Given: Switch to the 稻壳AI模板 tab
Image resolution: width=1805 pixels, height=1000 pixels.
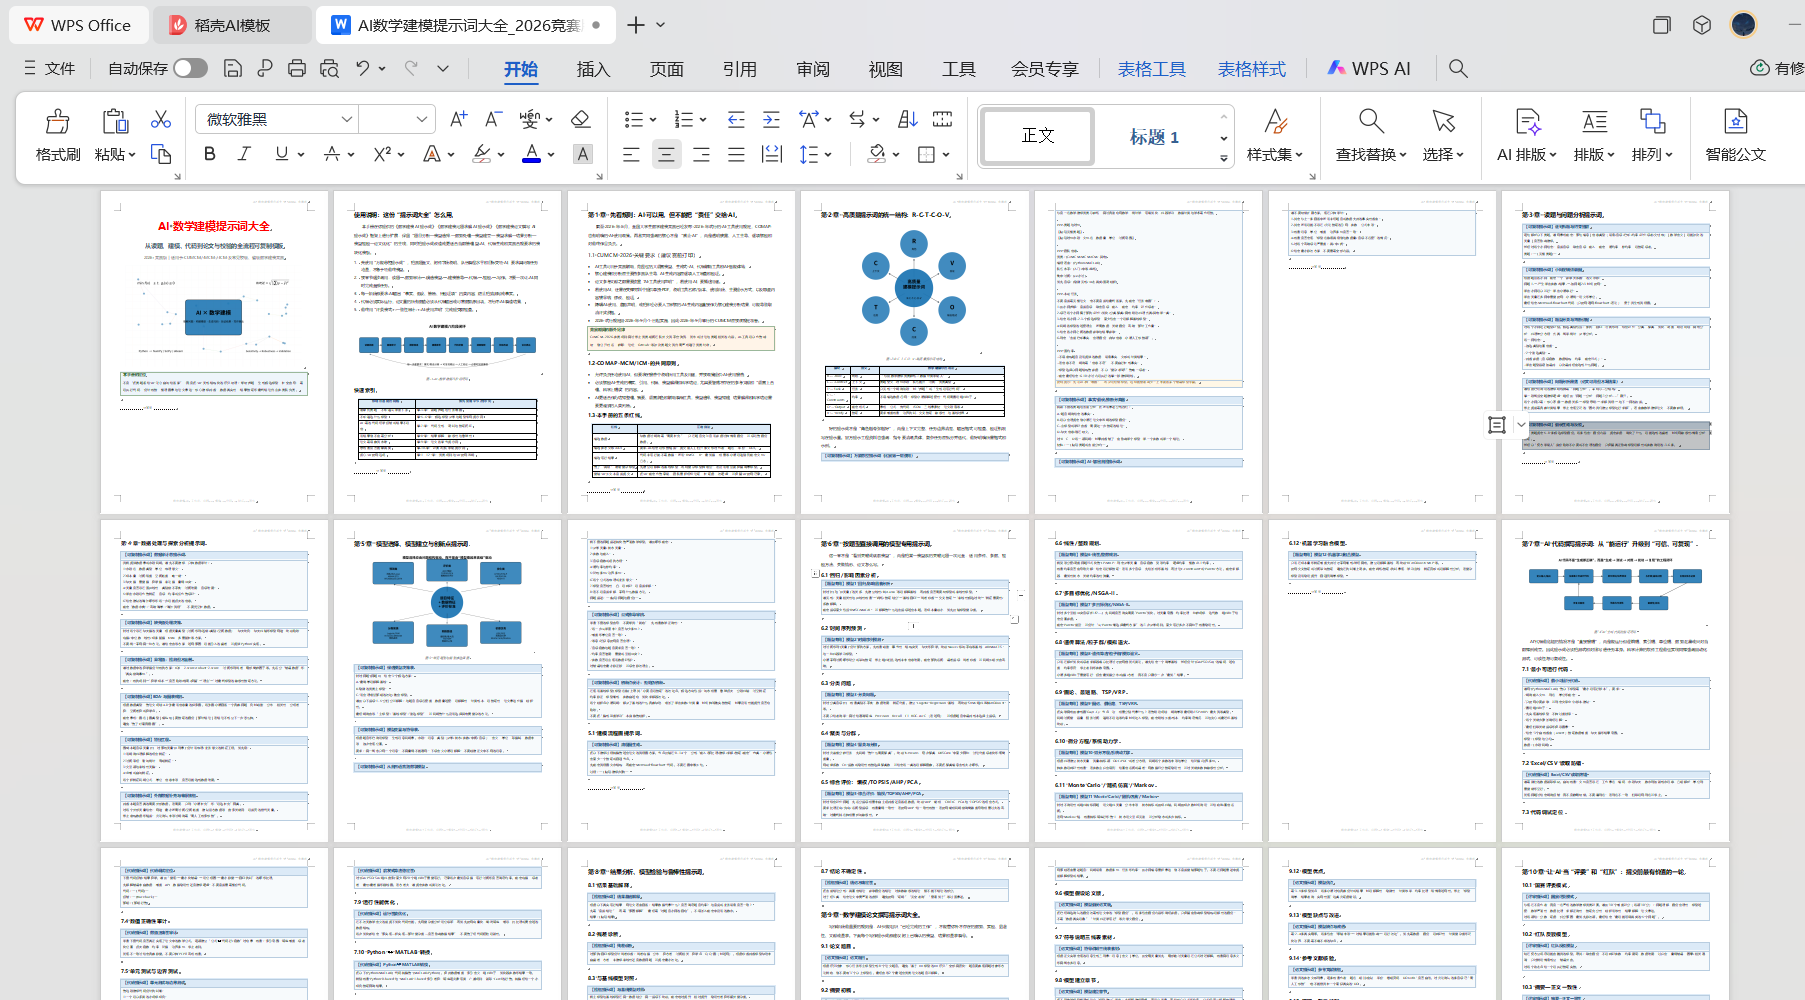Looking at the screenshot, I should (x=232, y=25).
